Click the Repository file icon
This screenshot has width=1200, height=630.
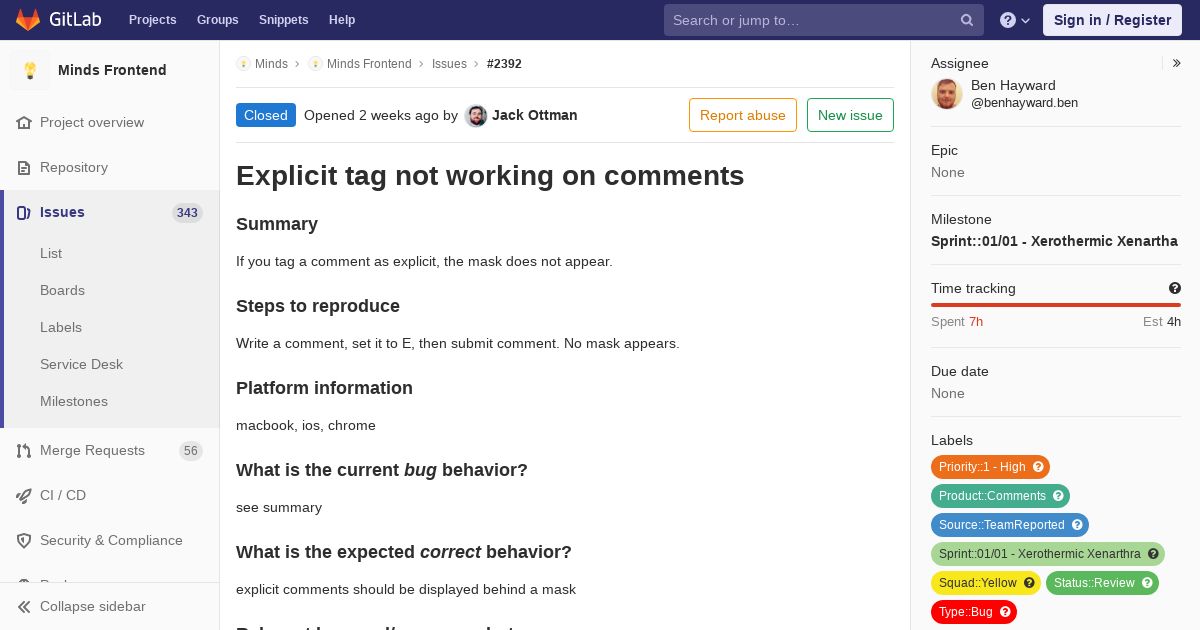(24, 167)
